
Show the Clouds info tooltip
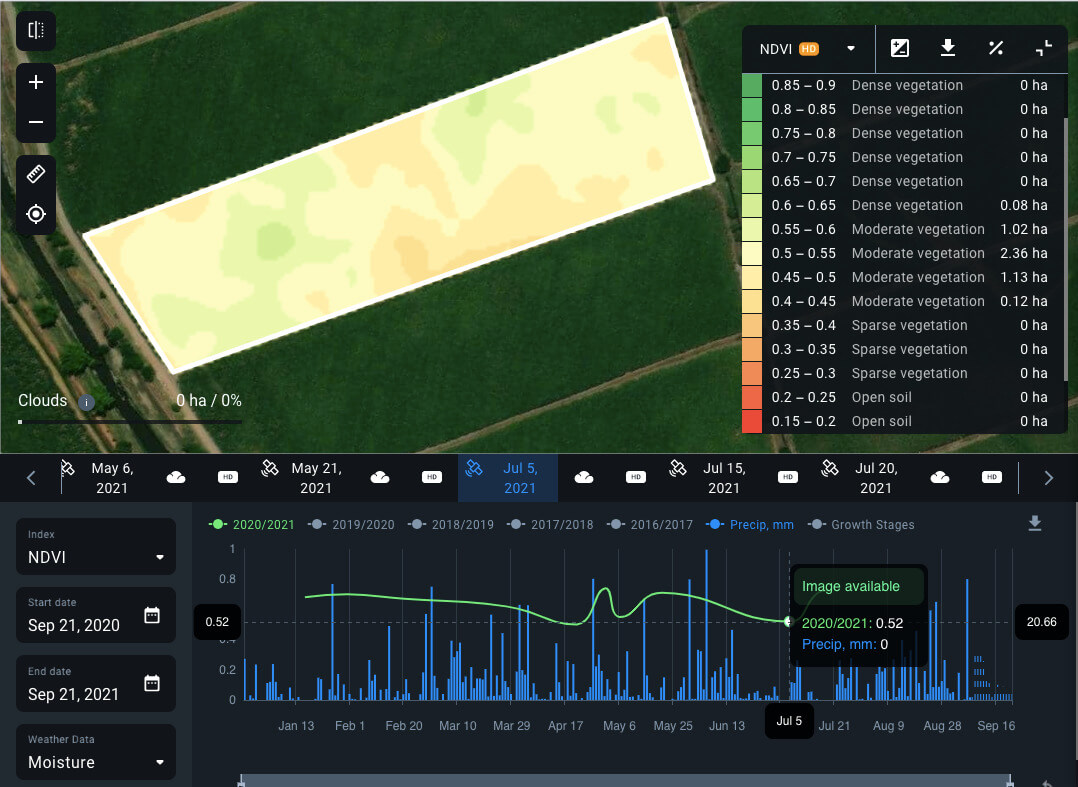(86, 402)
